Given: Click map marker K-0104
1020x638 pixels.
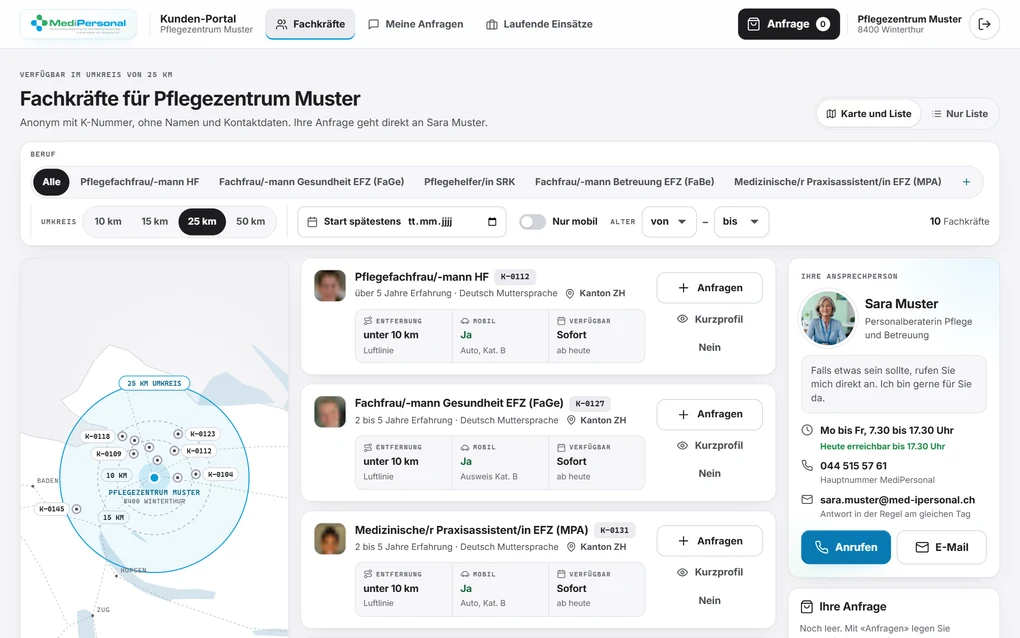Looking at the screenshot, I should (x=220, y=475).
